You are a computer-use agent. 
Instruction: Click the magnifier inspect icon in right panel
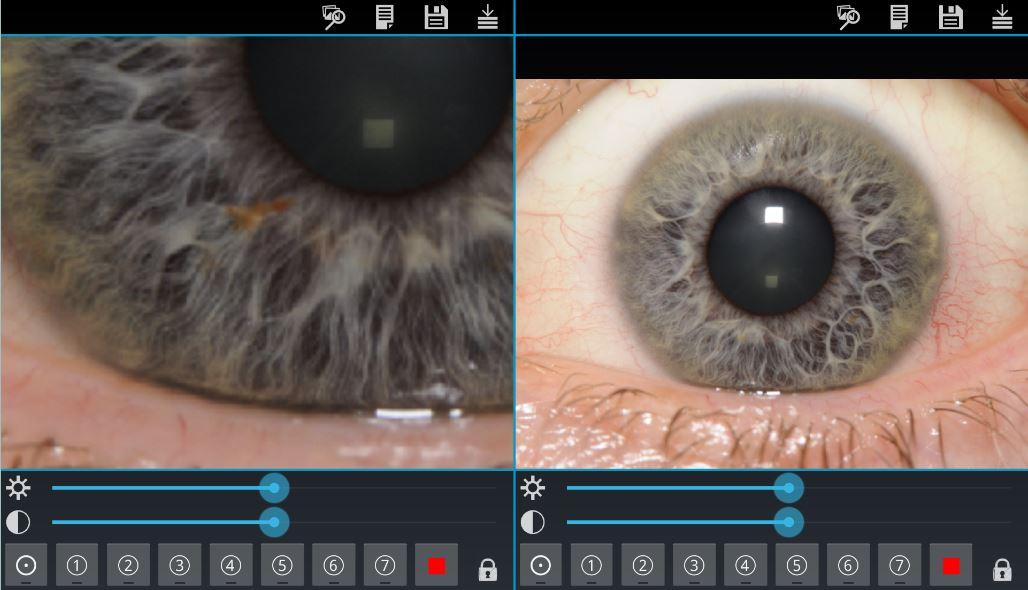(x=848, y=17)
